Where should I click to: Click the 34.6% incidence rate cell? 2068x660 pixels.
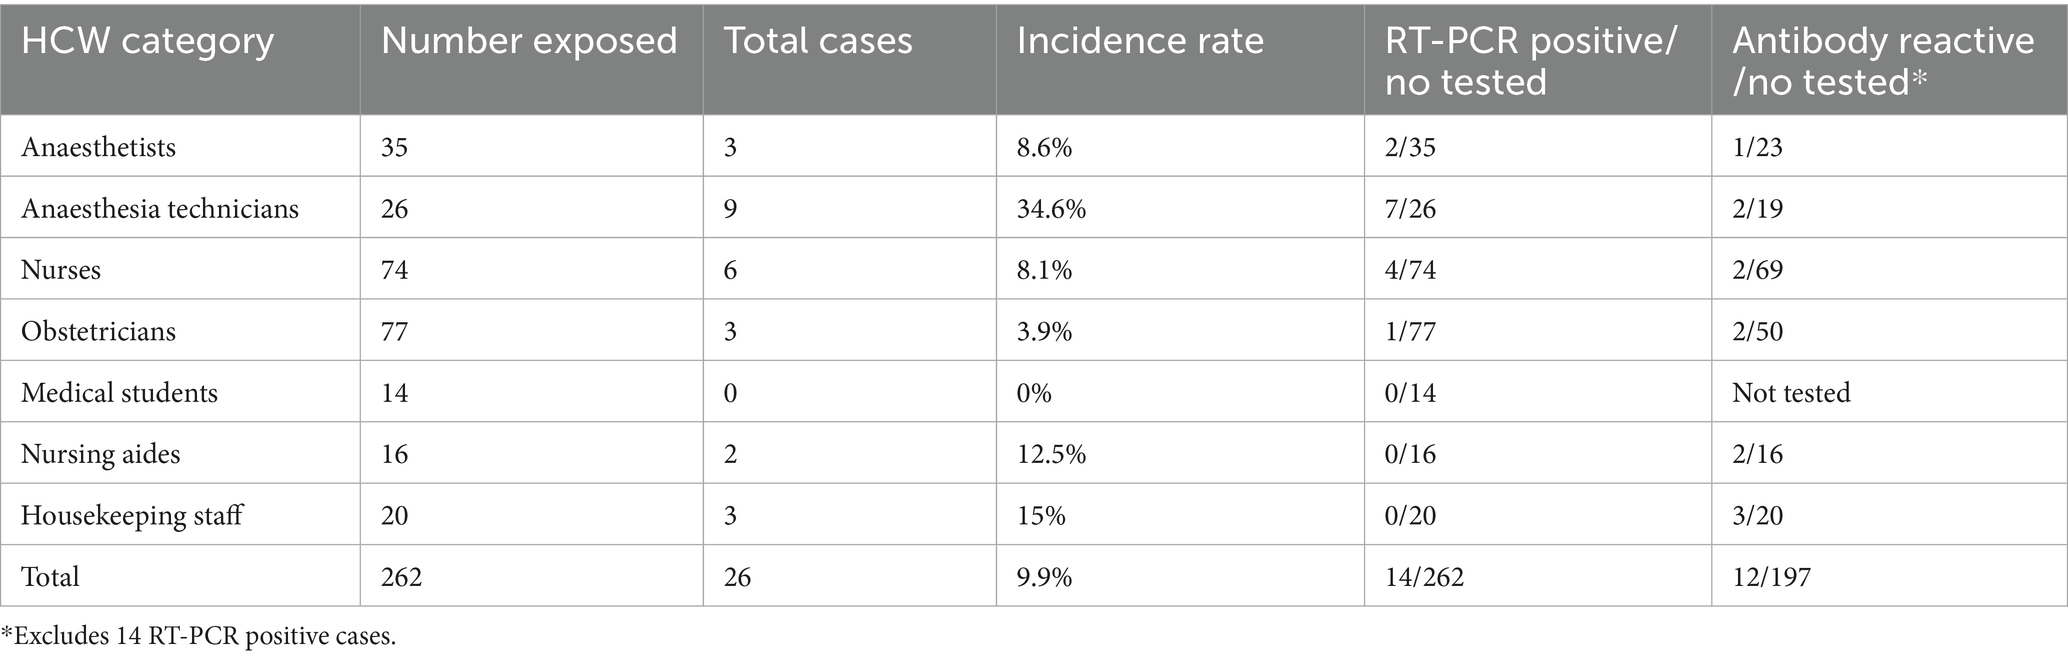1051,208
